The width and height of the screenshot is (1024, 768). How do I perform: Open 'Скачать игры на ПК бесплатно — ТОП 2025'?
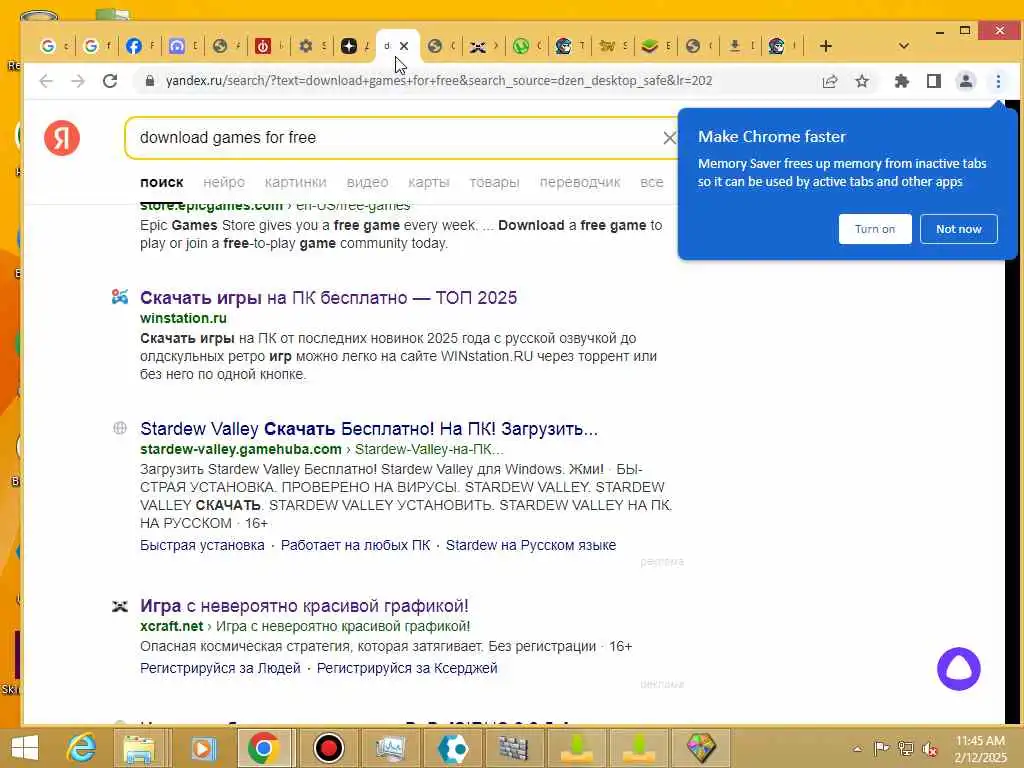point(328,298)
